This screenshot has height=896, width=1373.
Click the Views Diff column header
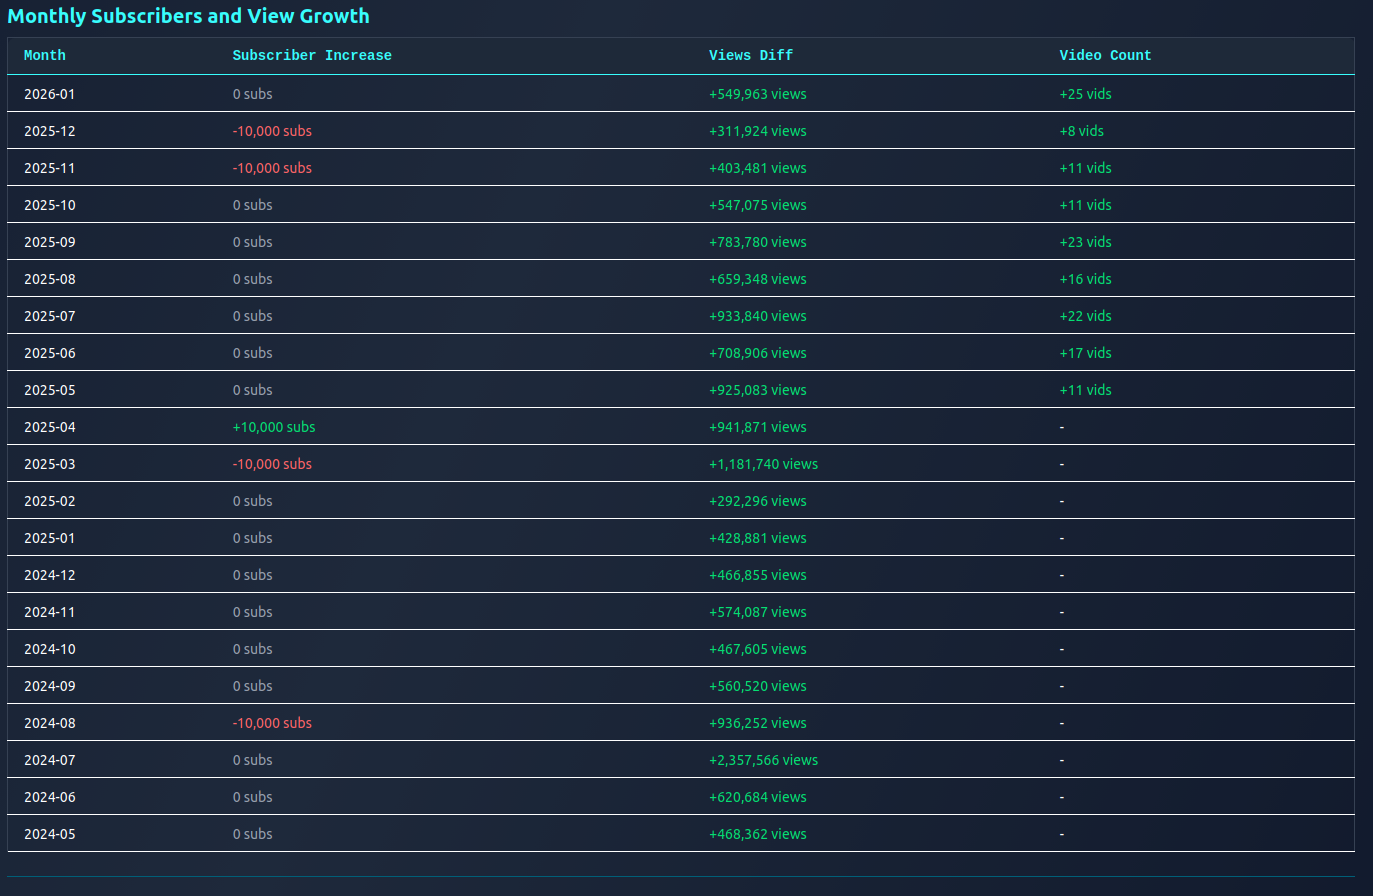tap(751, 56)
